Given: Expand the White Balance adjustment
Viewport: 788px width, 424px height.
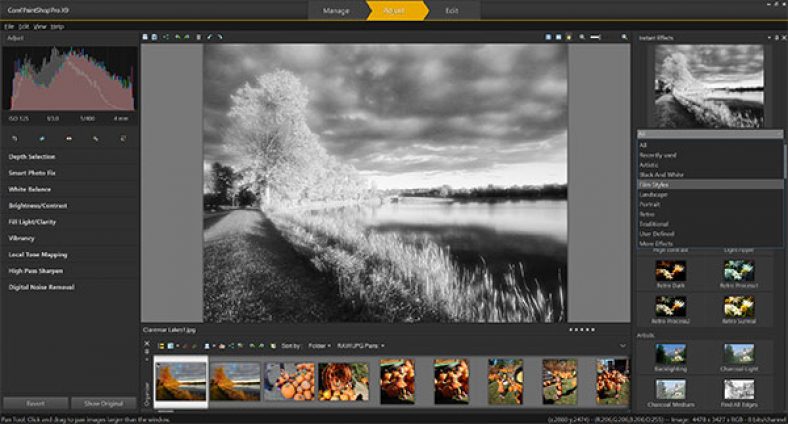Looking at the screenshot, I should point(31,189).
